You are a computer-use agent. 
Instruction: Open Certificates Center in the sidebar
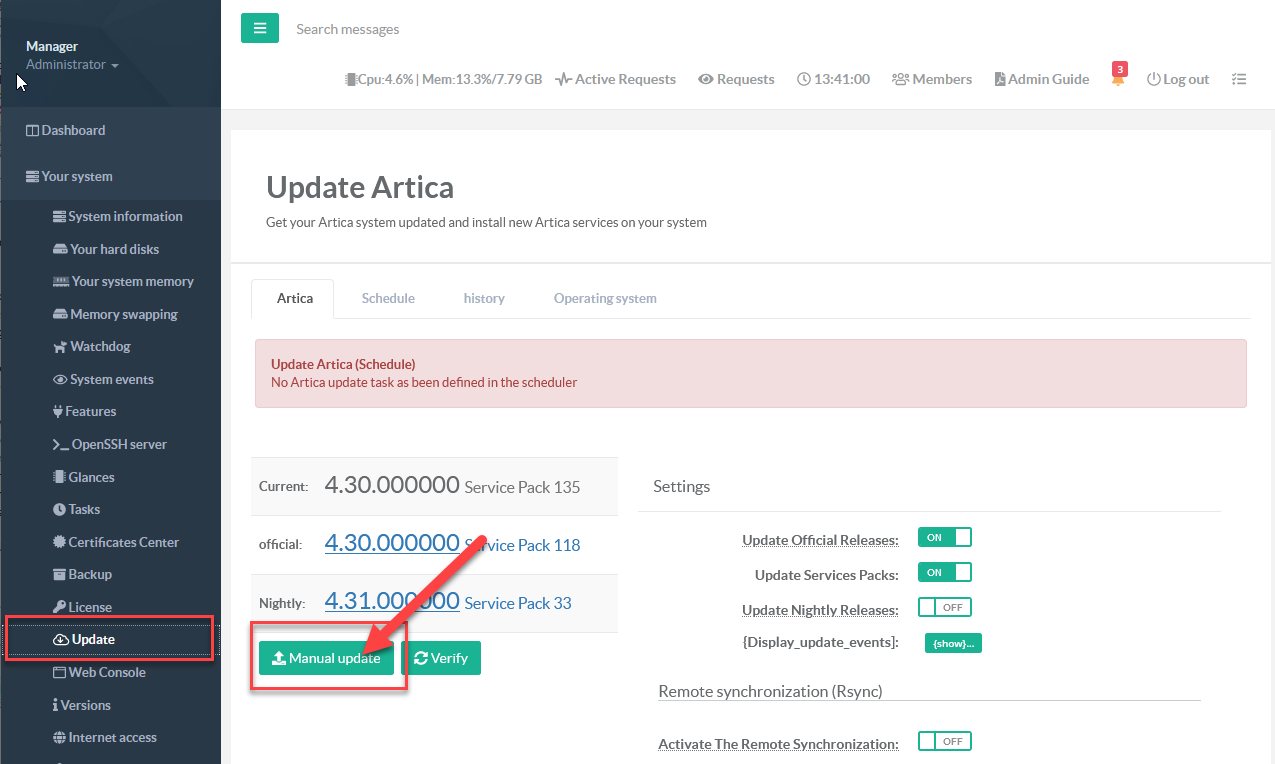click(x=123, y=542)
